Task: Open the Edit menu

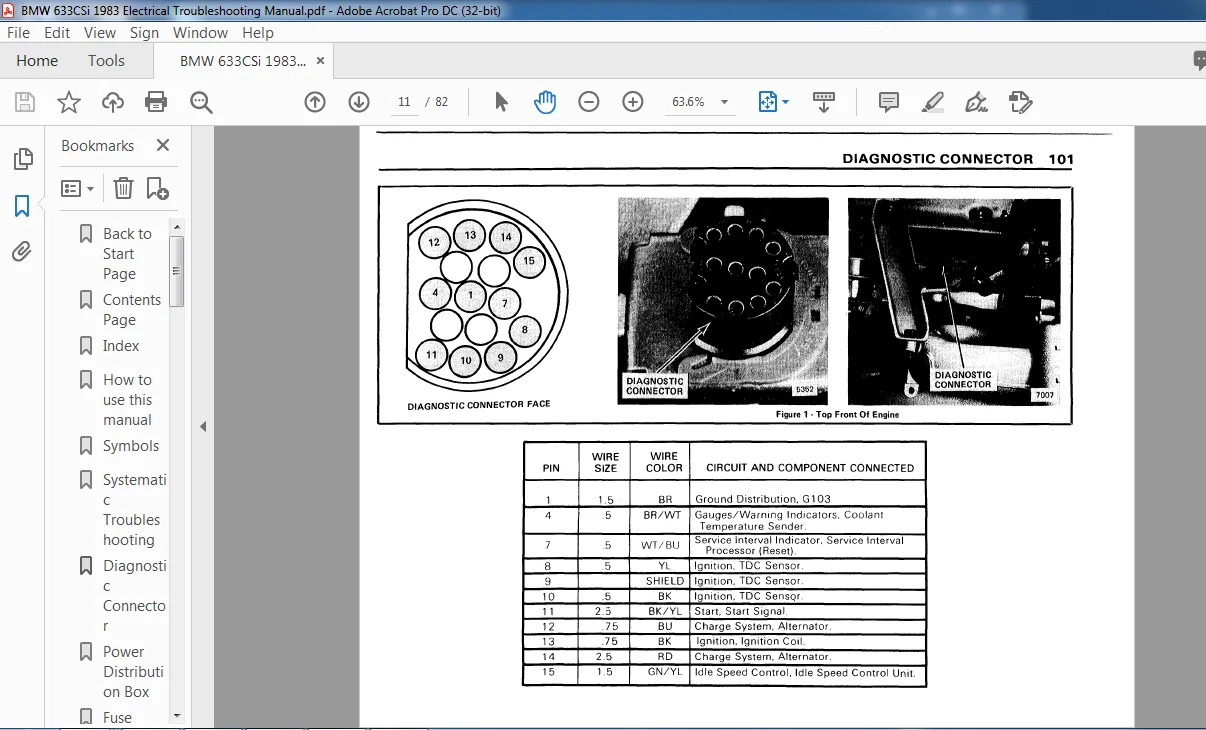Action: (x=57, y=32)
